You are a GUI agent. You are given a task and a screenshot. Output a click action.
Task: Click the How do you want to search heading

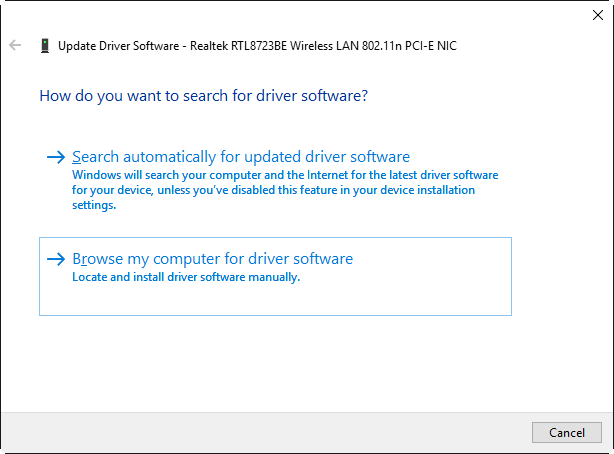tap(203, 96)
